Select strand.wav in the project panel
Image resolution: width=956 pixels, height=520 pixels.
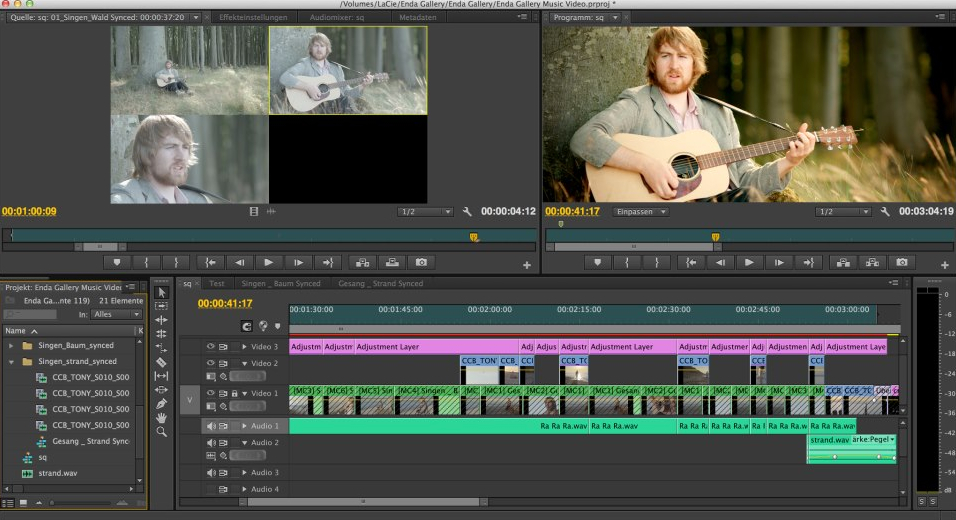[x=56, y=473]
